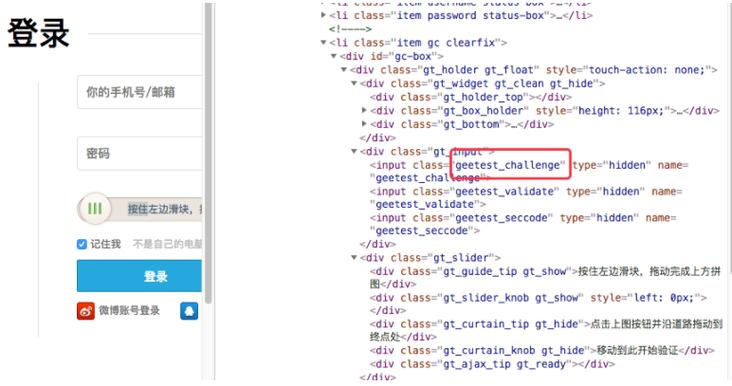The width and height of the screenshot is (732, 386).
Task: Collapse the gt_input div node
Action: click(x=354, y=151)
